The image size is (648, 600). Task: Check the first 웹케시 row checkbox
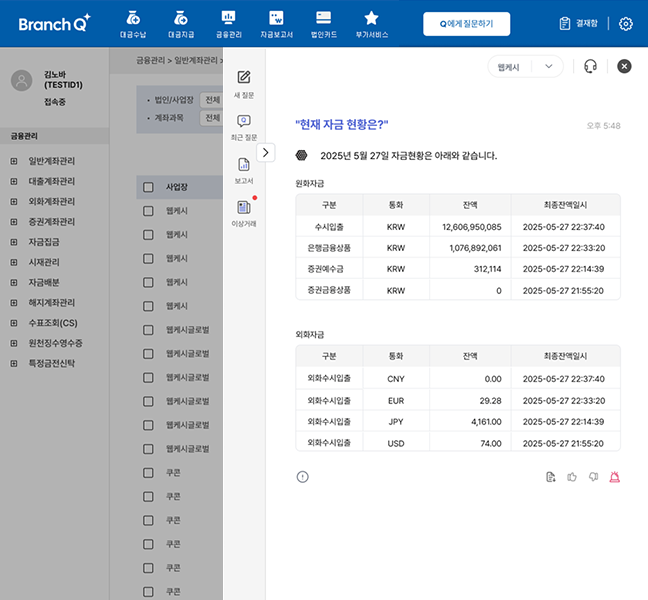pyautogui.click(x=148, y=211)
